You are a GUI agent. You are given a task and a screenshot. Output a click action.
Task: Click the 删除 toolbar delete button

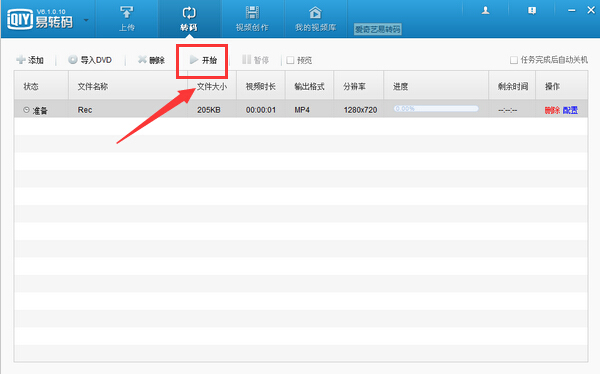coord(152,60)
